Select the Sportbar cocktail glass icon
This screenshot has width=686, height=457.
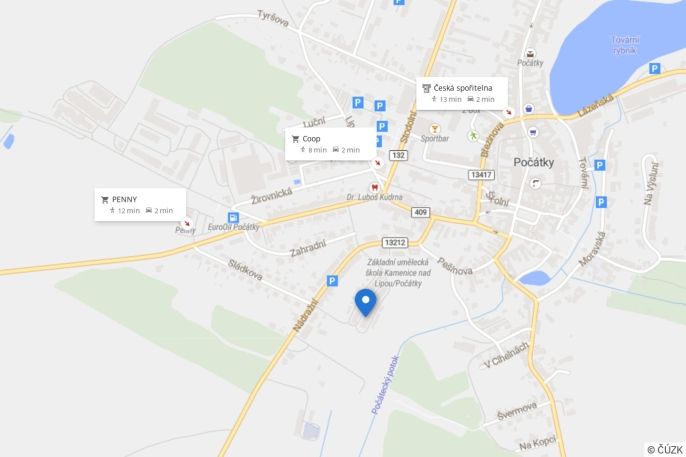pos(434,129)
